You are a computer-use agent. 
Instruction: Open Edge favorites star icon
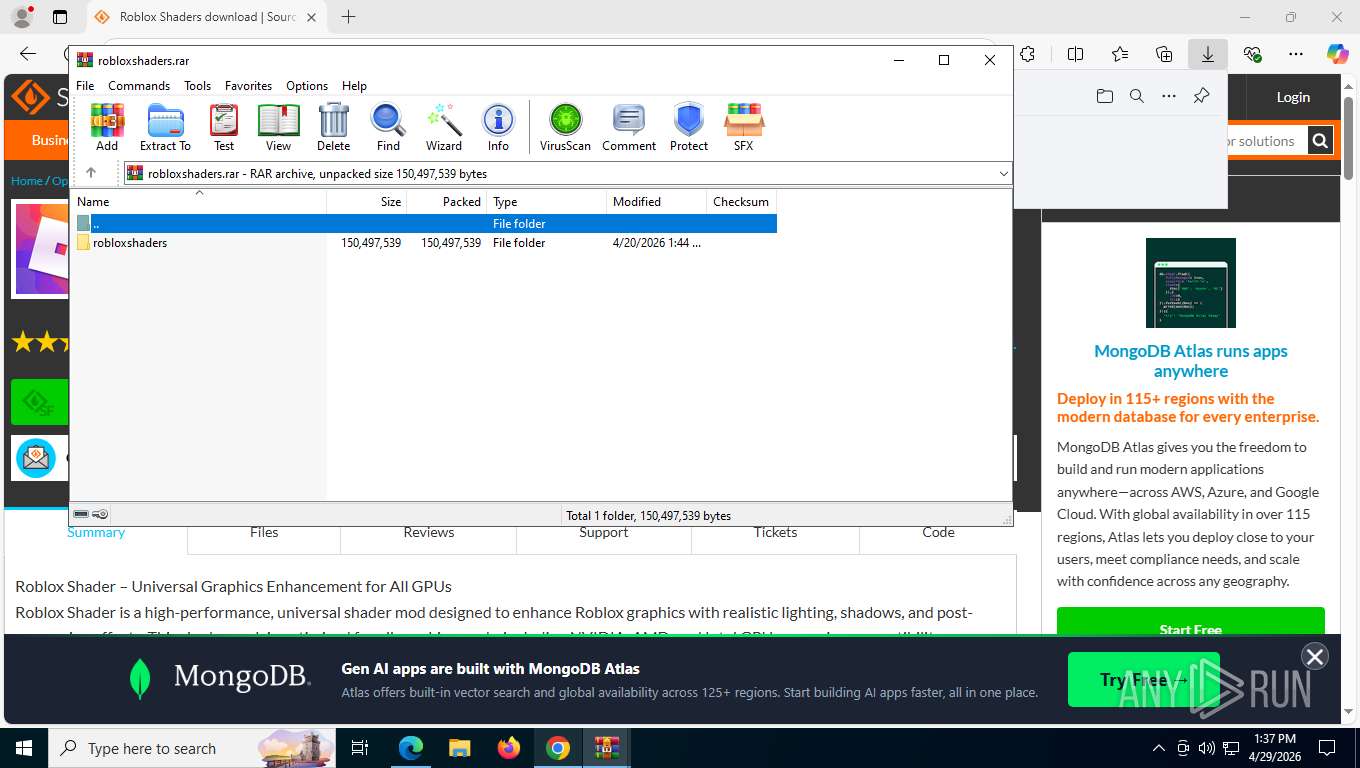[x=1120, y=54]
